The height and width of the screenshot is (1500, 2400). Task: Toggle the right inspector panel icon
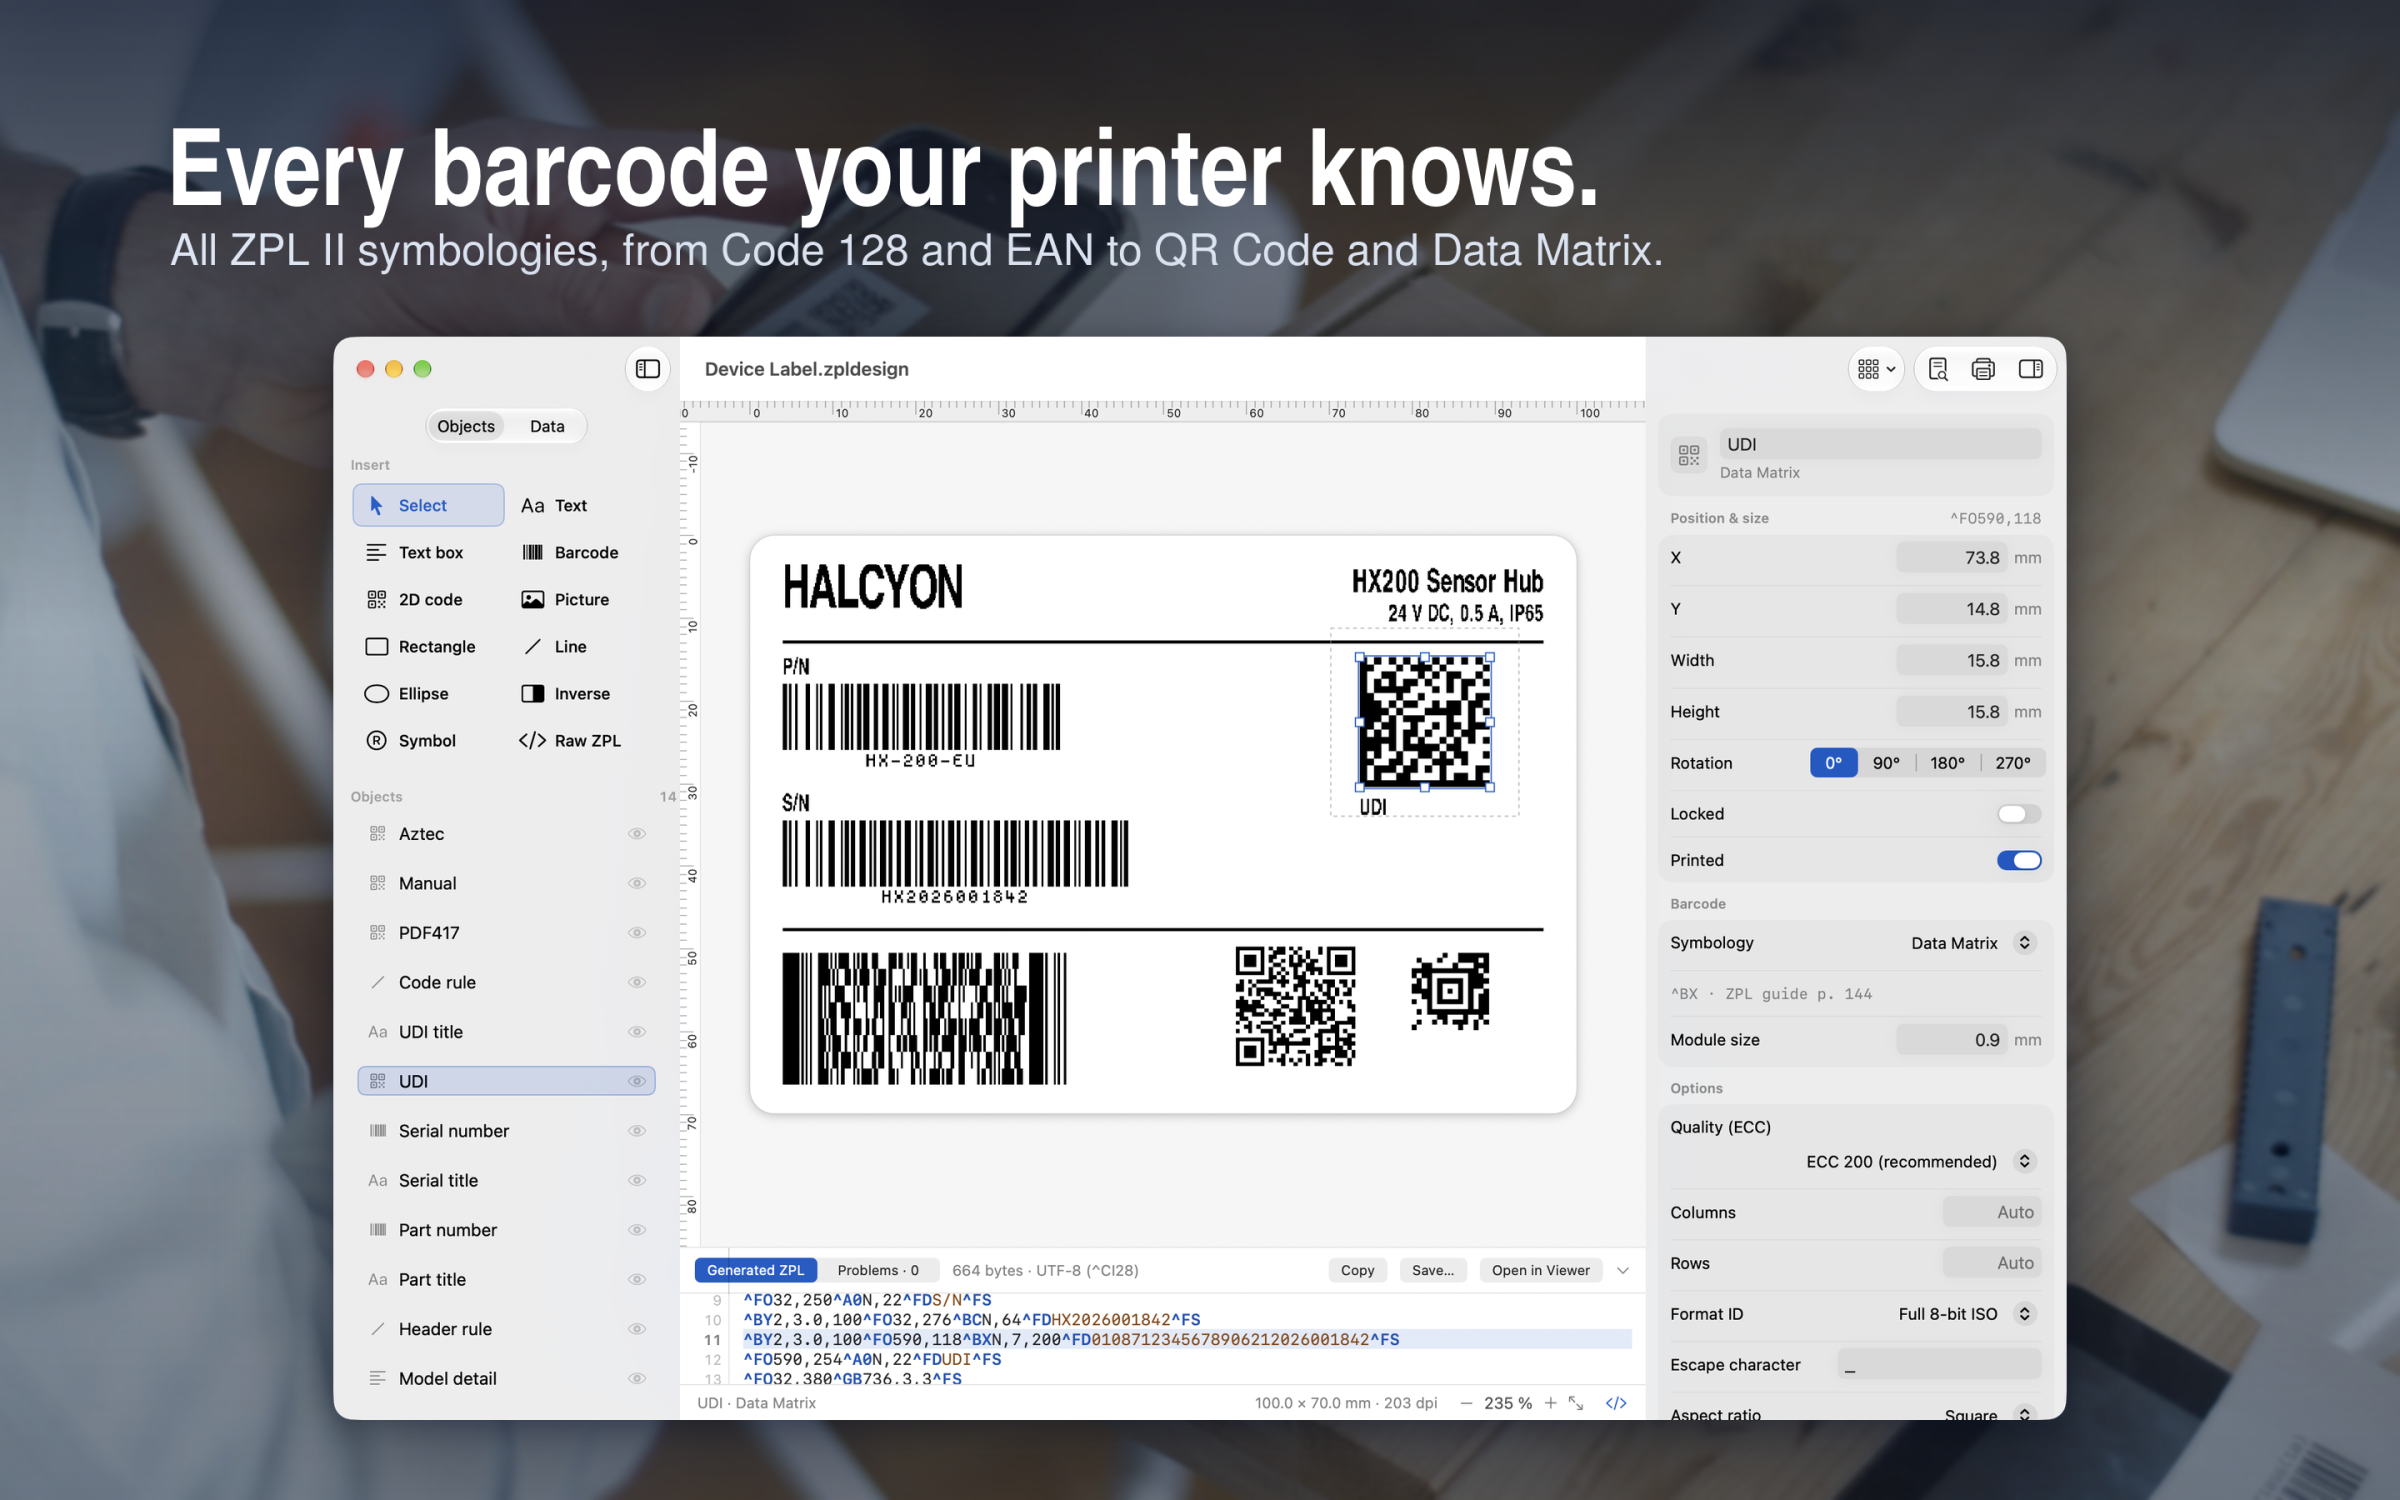2030,369
